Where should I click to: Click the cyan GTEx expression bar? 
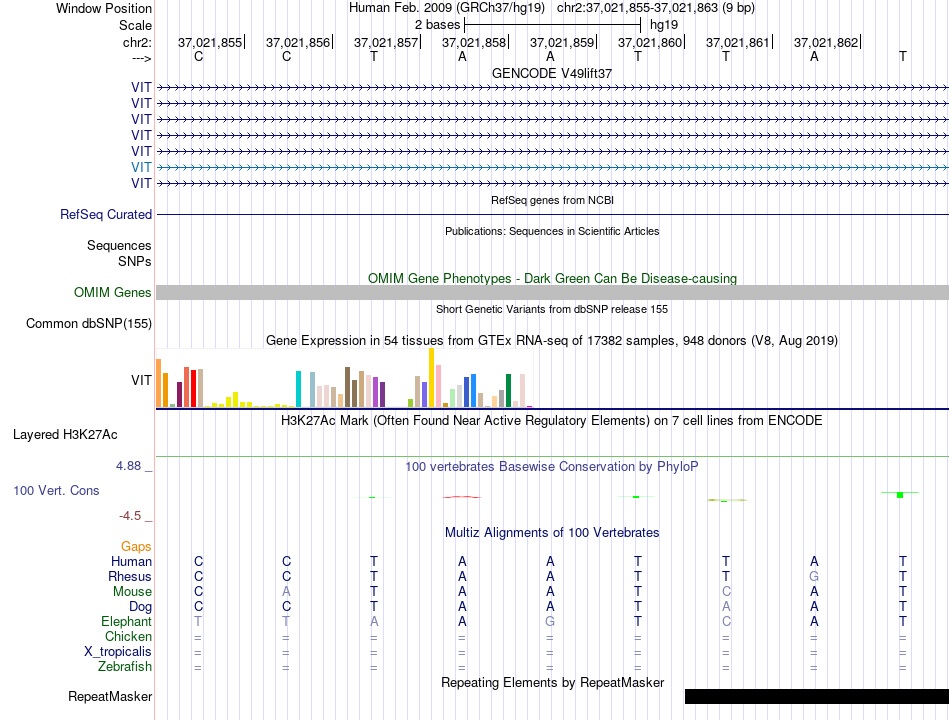point(298,389)
